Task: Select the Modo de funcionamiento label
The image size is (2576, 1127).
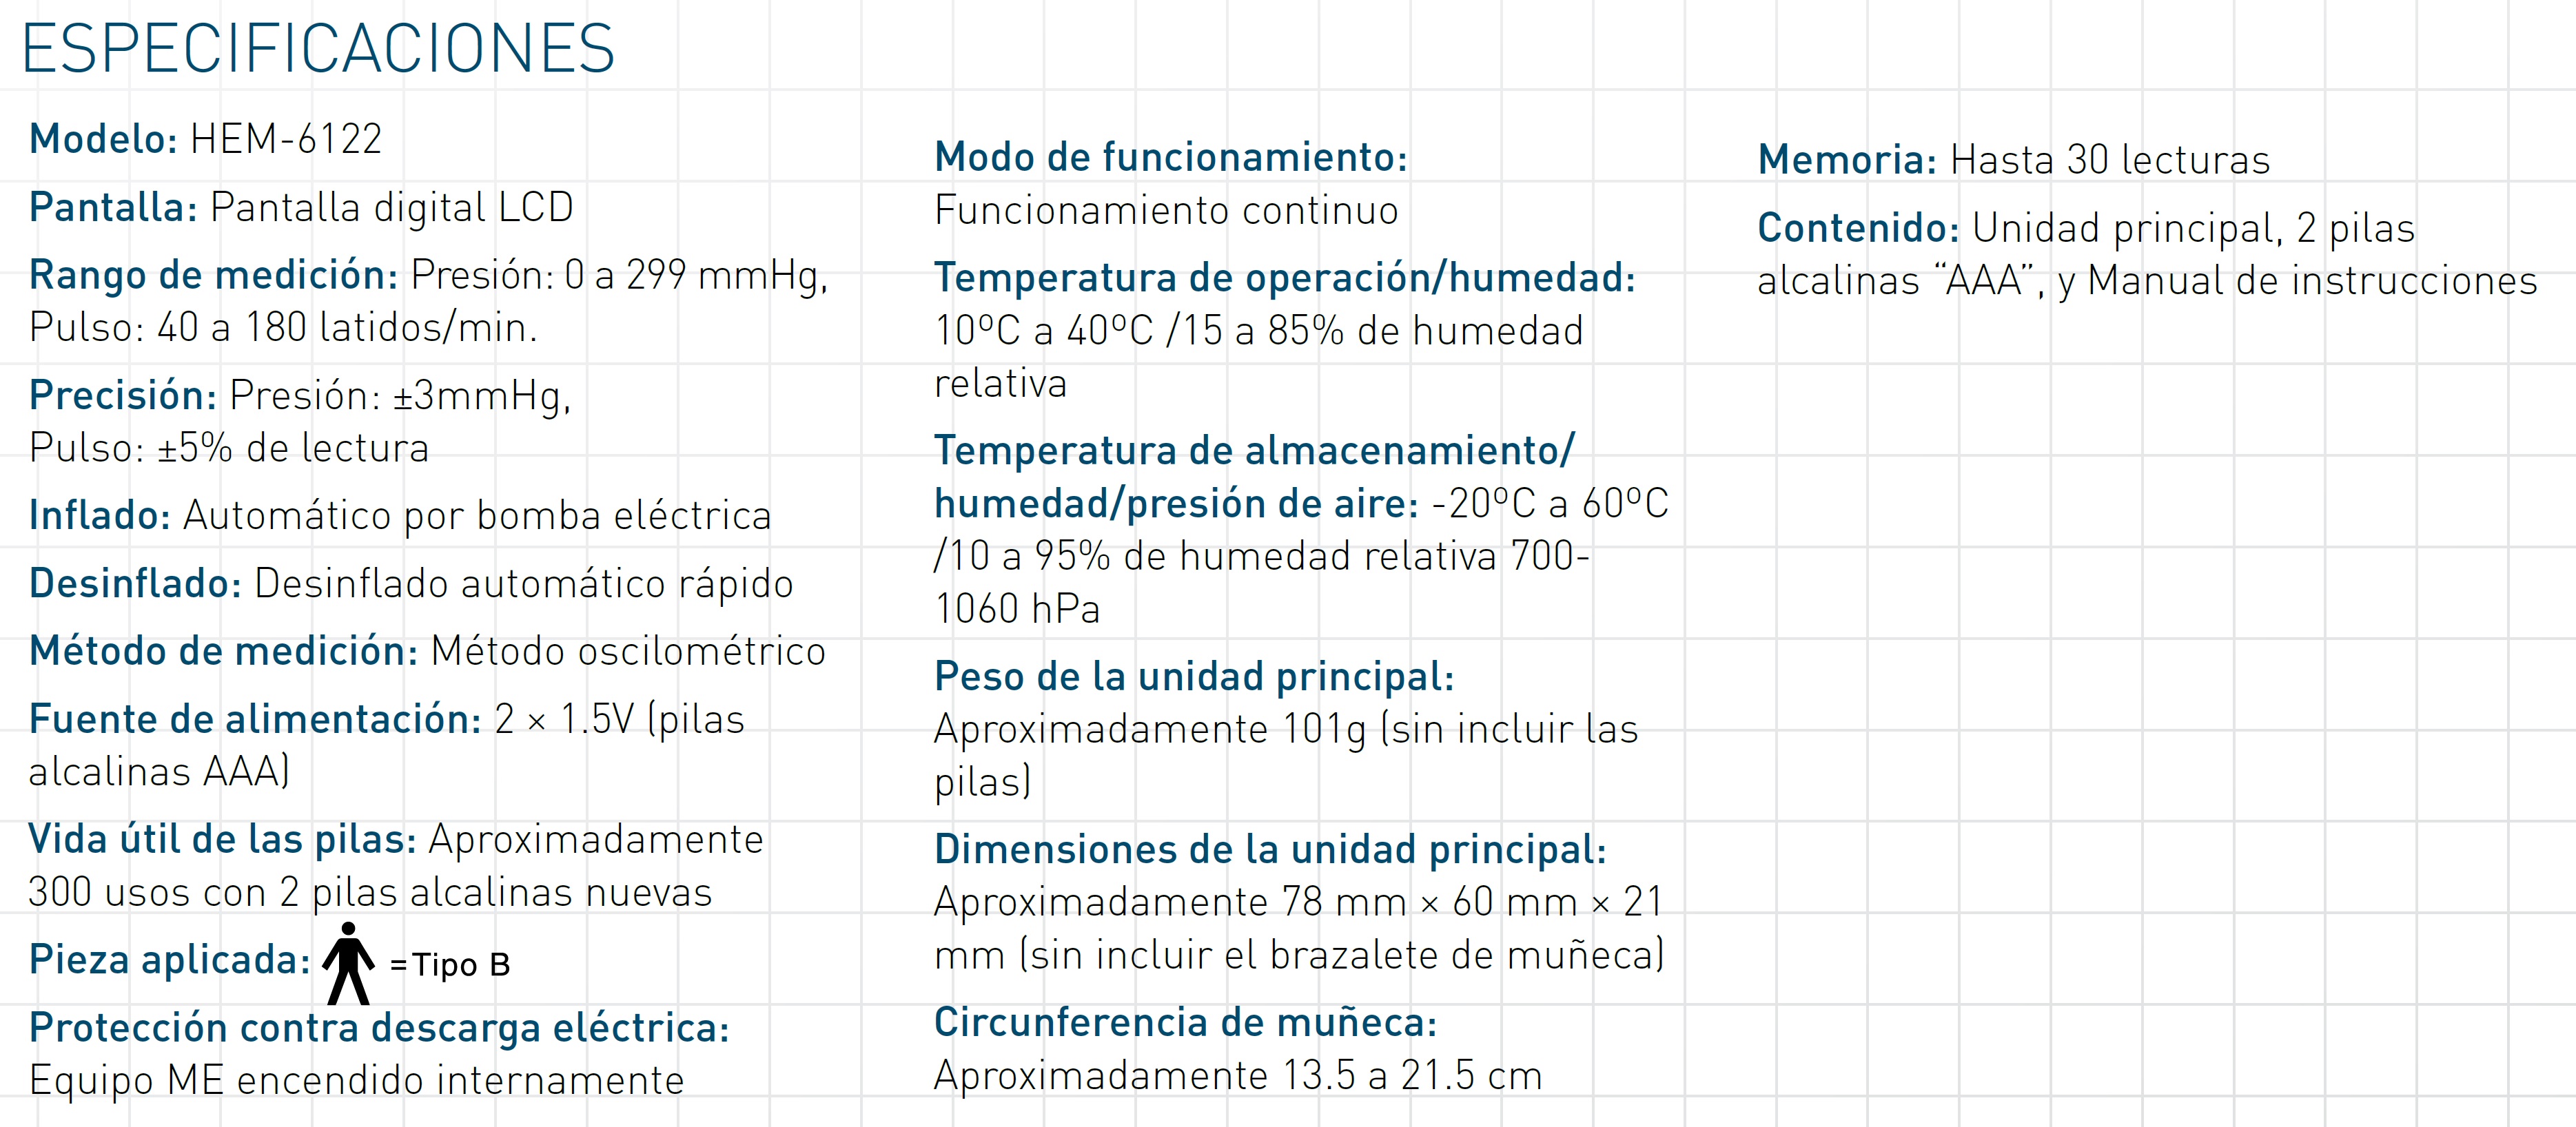Action: click(x=1170, y=158)
